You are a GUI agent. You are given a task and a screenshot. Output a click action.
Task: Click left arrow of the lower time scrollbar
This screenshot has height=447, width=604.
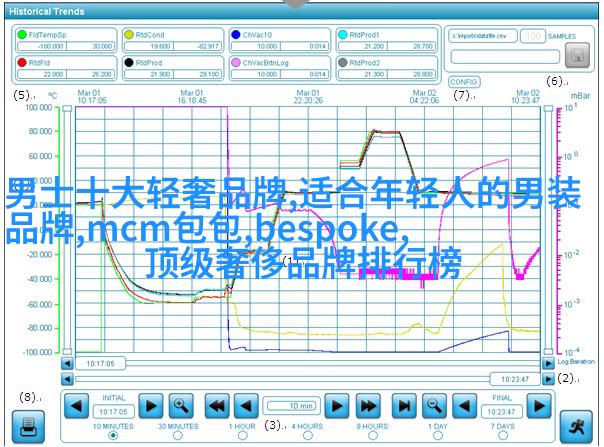pyautogui.click(x=67, y=379)
